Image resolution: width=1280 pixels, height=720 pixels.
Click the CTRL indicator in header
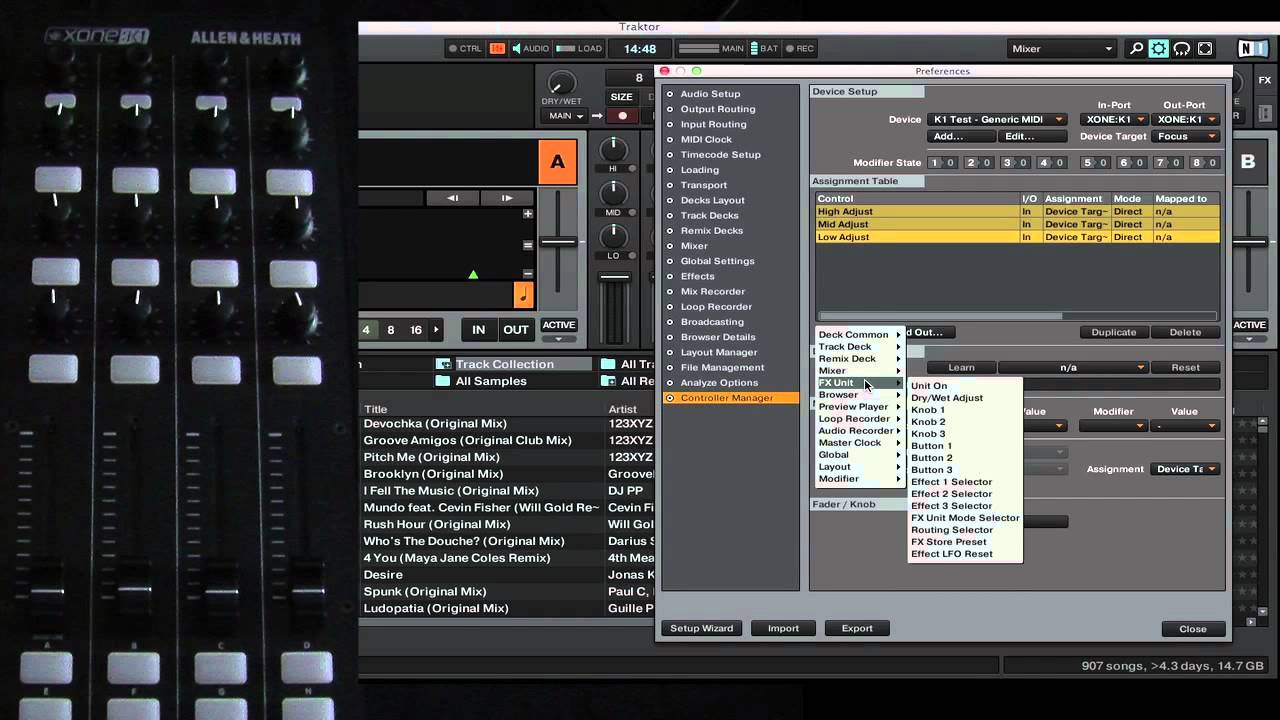465,48
